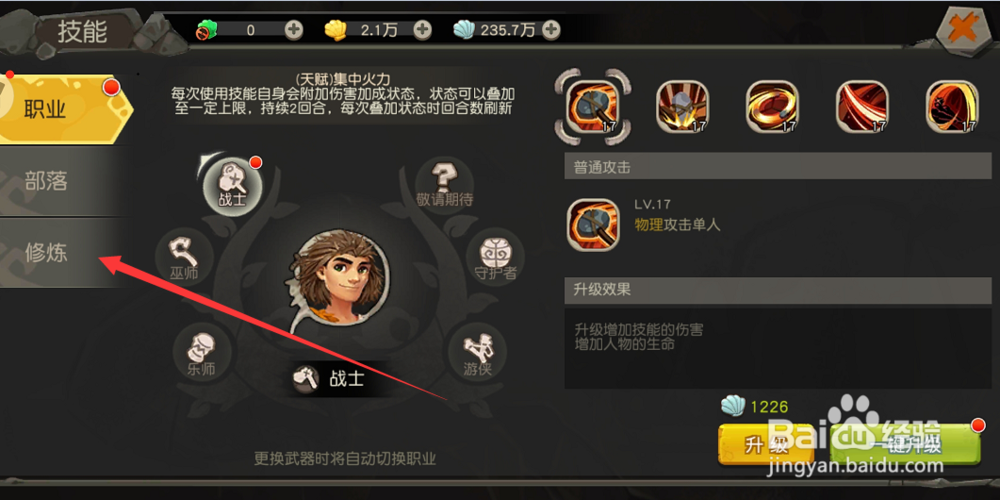The height and width of the screenshot is (500, 1000).
Task: Select the last skill in top row
Action: tap(952, 106)
